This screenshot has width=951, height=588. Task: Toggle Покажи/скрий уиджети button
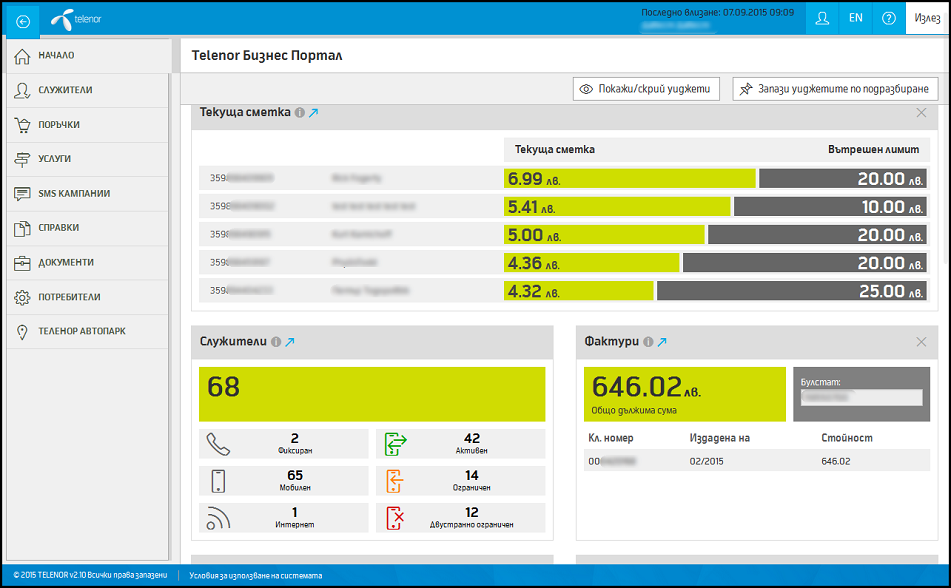tap(646, 89)
